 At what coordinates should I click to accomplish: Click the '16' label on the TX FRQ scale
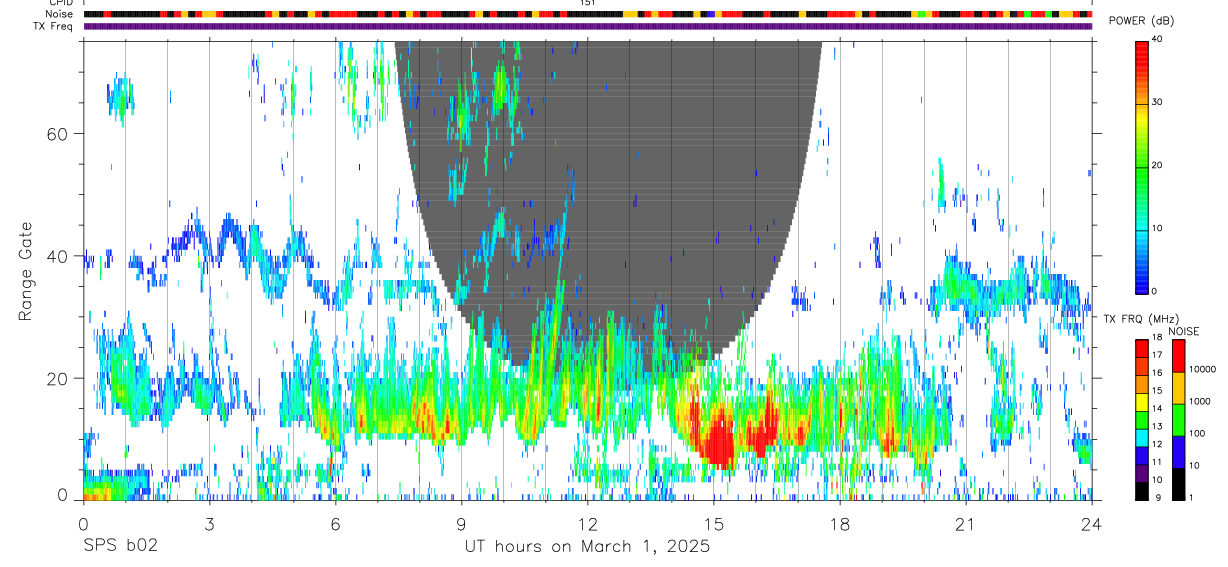(1157, 372)
